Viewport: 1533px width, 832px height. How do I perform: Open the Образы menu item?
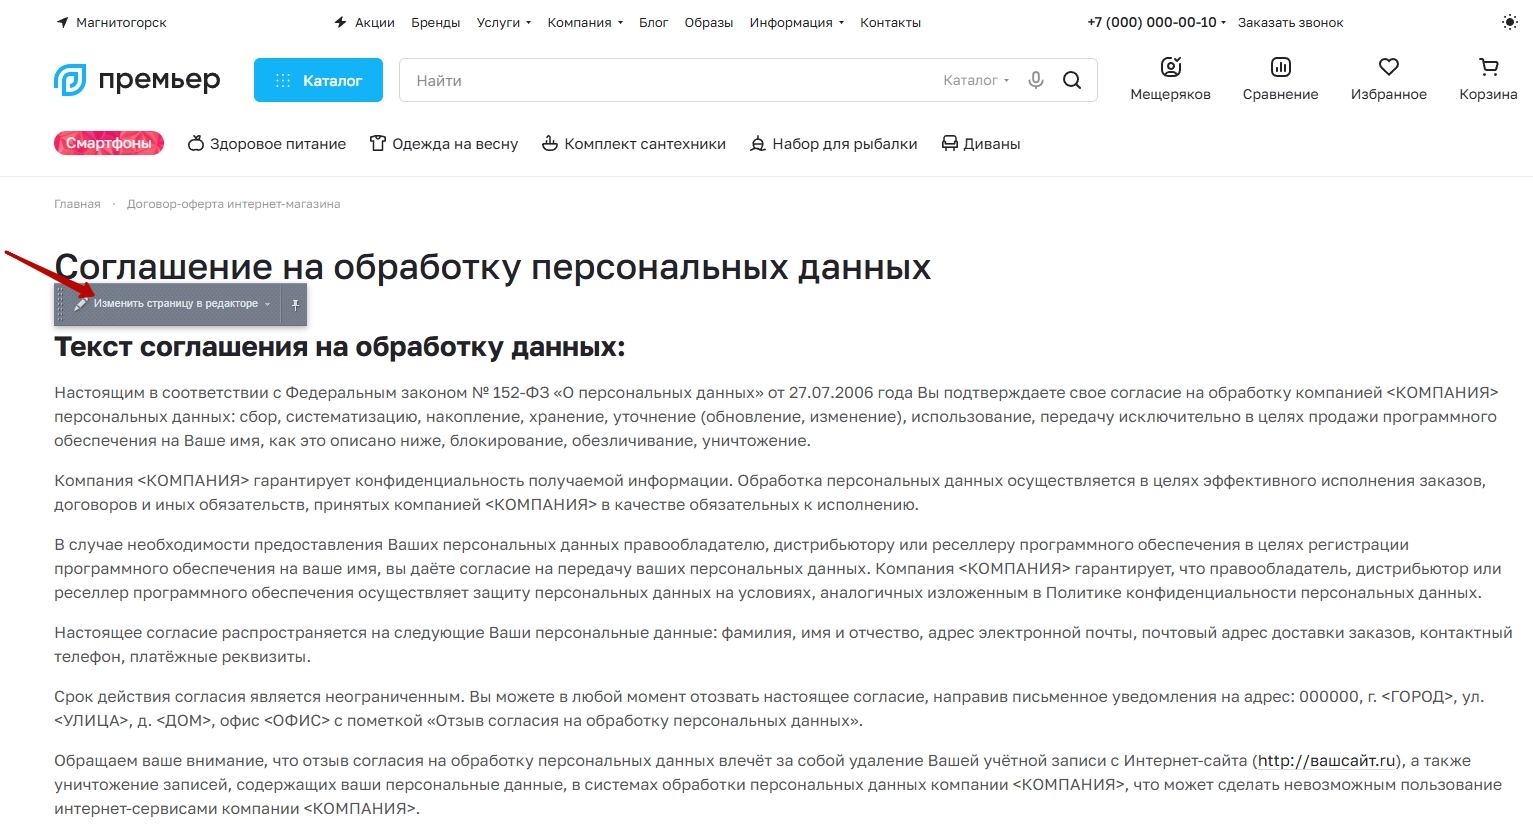709,22
